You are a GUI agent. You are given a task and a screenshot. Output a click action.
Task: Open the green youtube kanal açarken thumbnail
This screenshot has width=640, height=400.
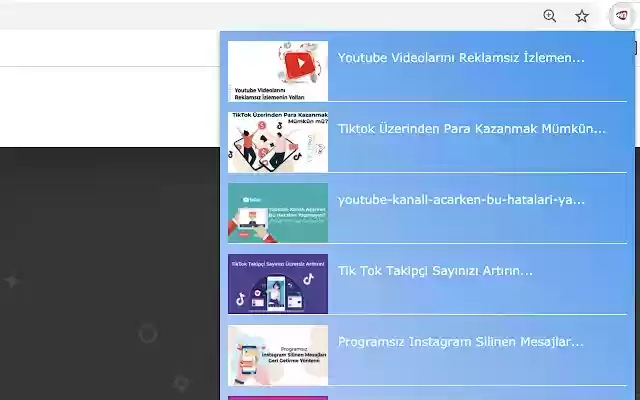click(x=278, y=213)
